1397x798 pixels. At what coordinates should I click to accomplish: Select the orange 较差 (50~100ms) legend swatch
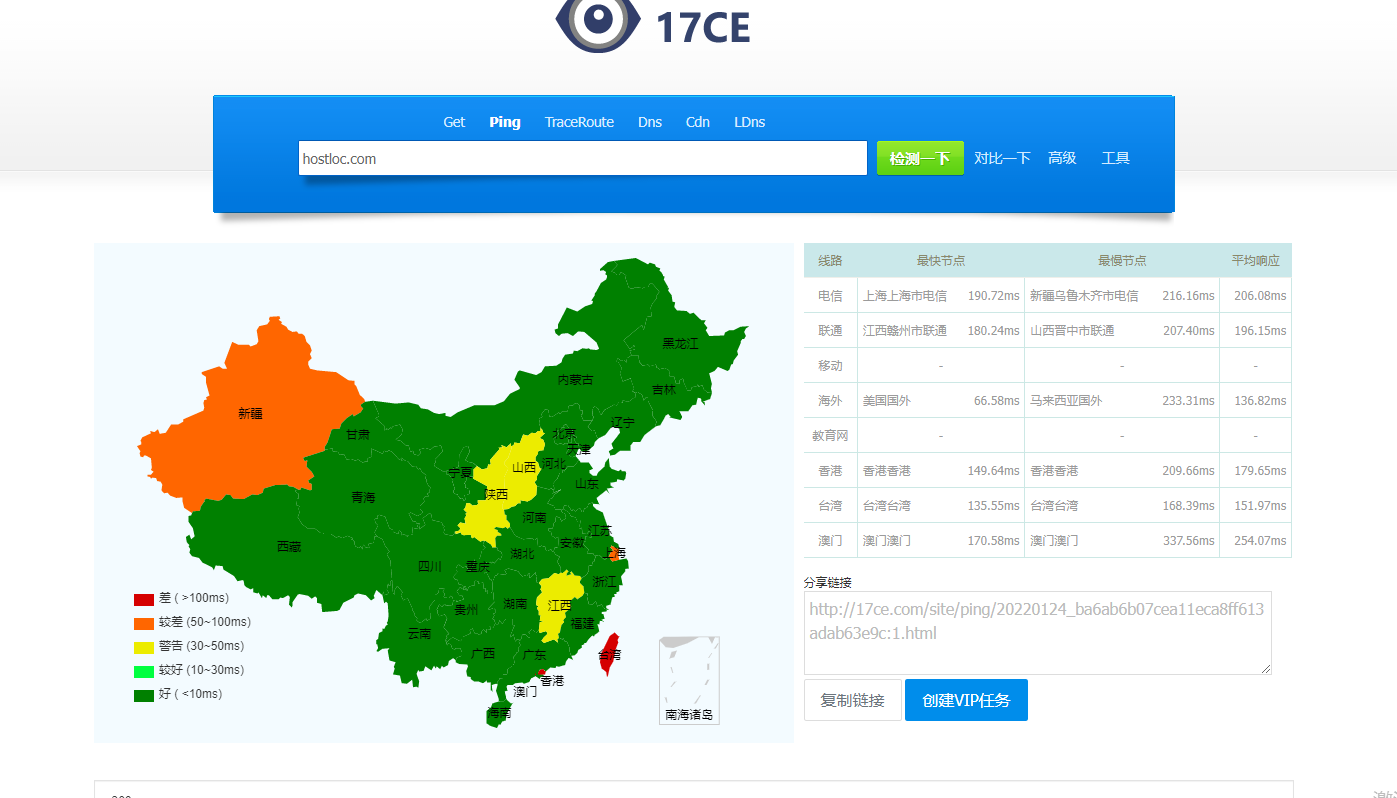(x=144, y=623)
